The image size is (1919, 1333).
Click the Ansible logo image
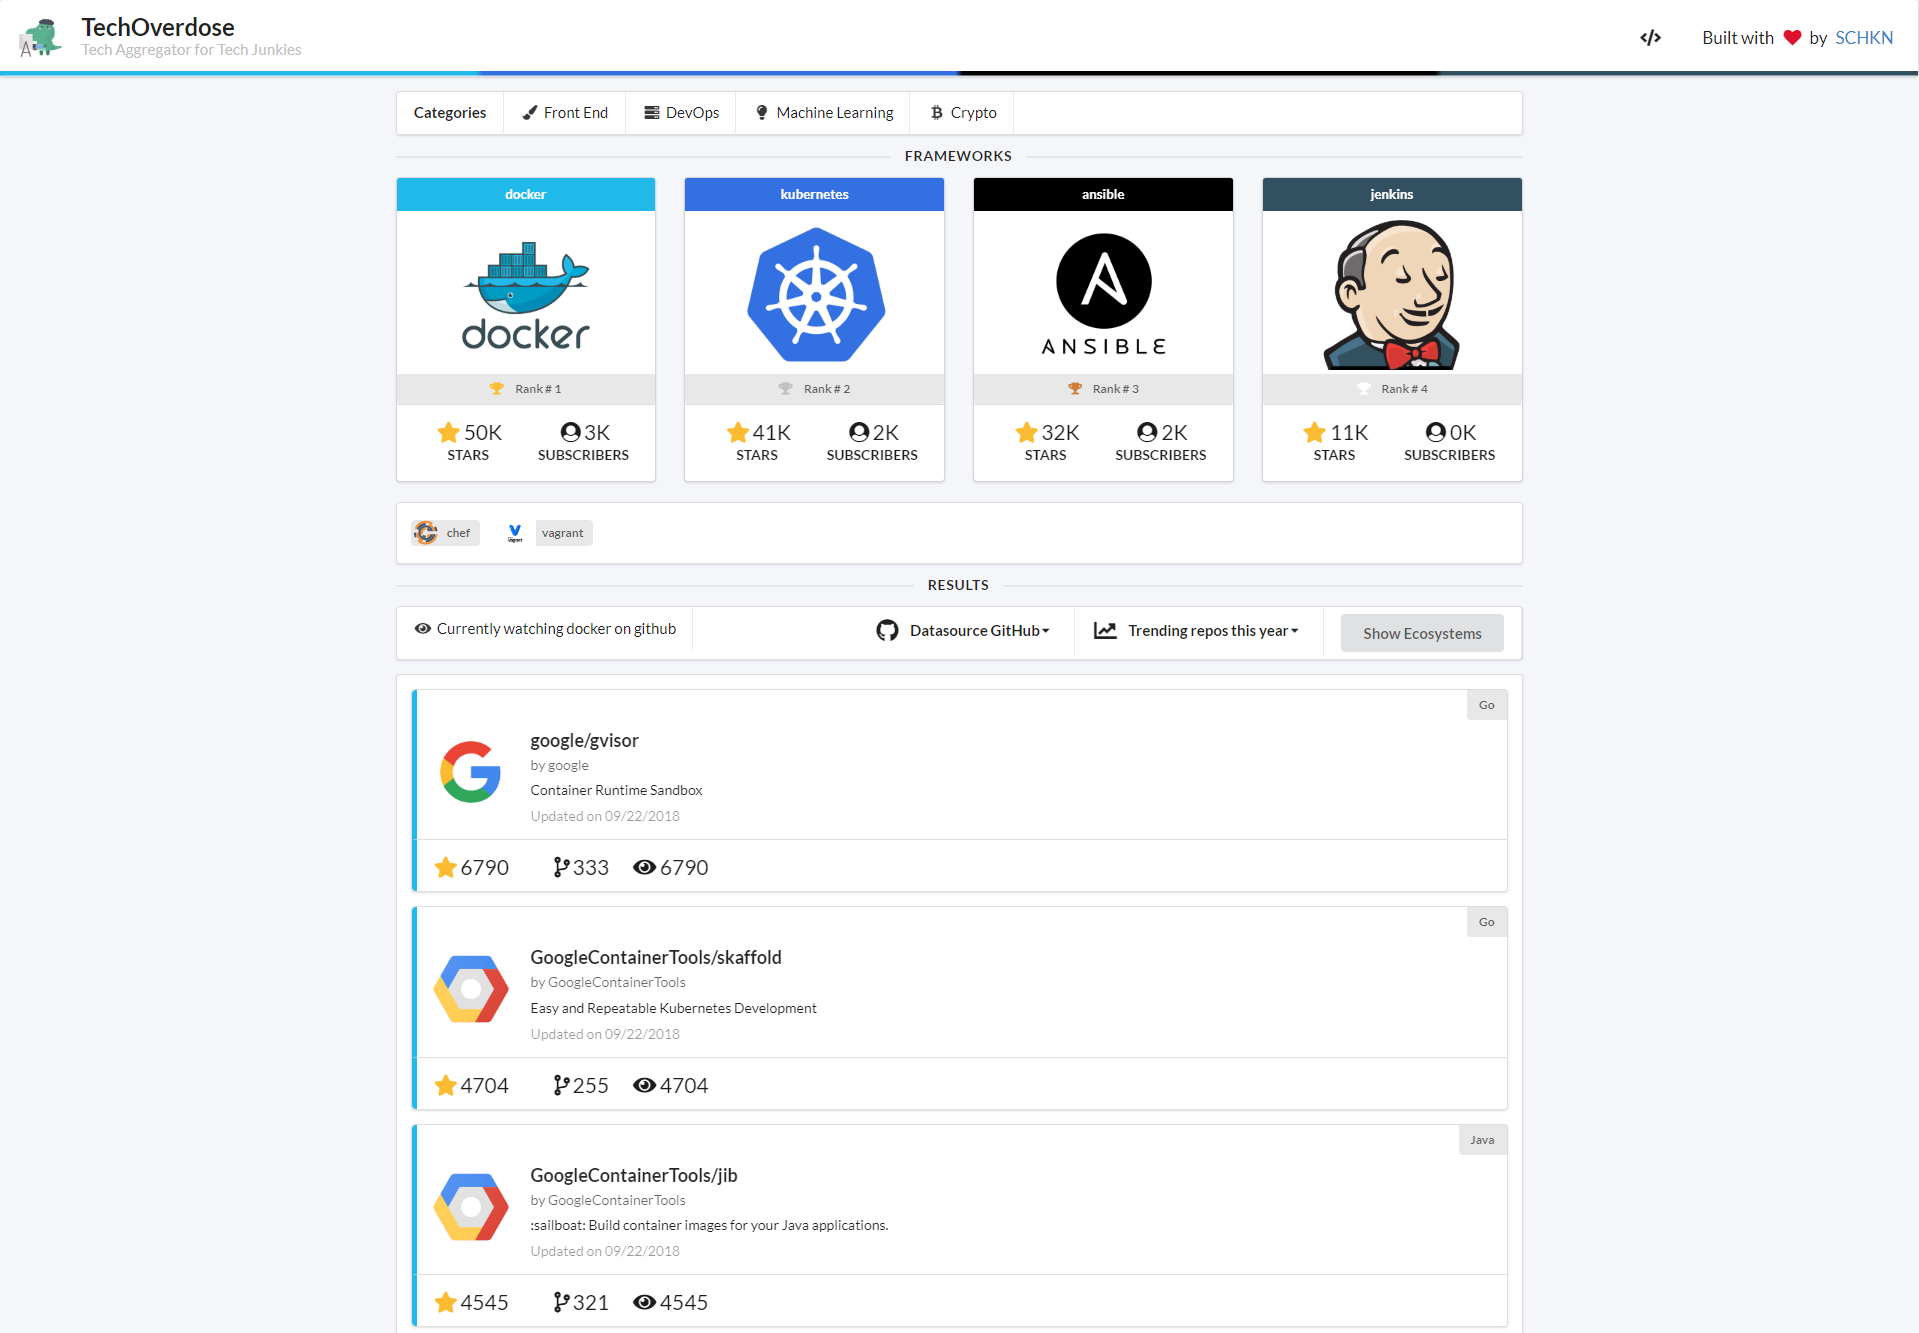coord(1103,295)
